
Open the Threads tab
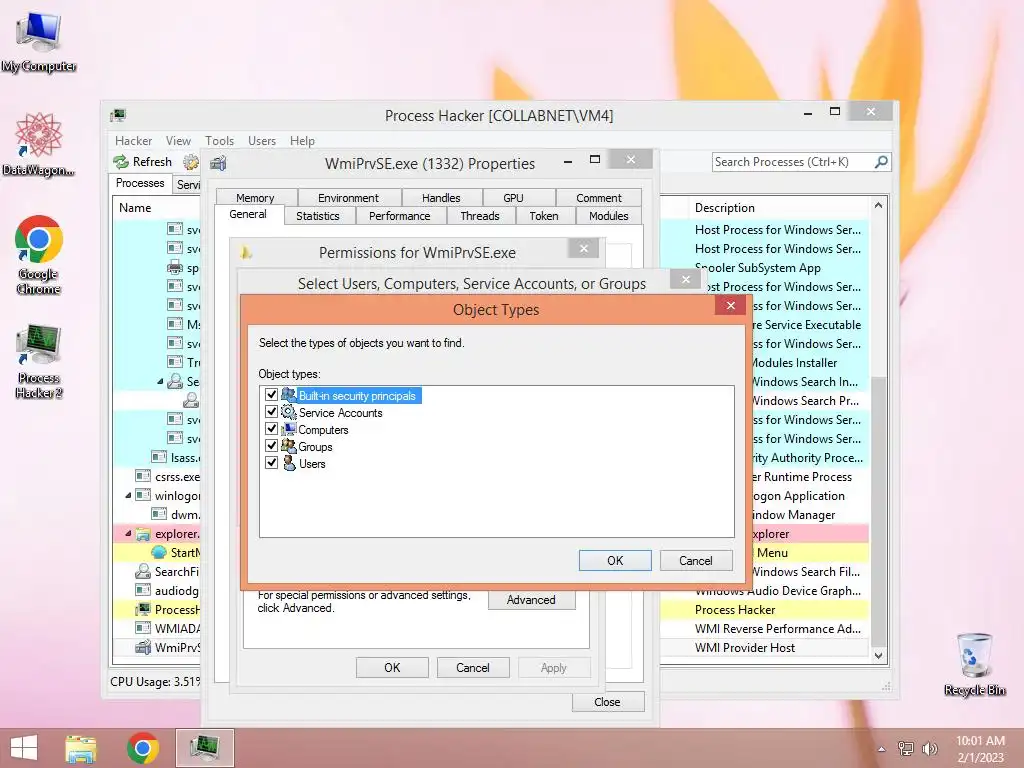tap(480, 216)
